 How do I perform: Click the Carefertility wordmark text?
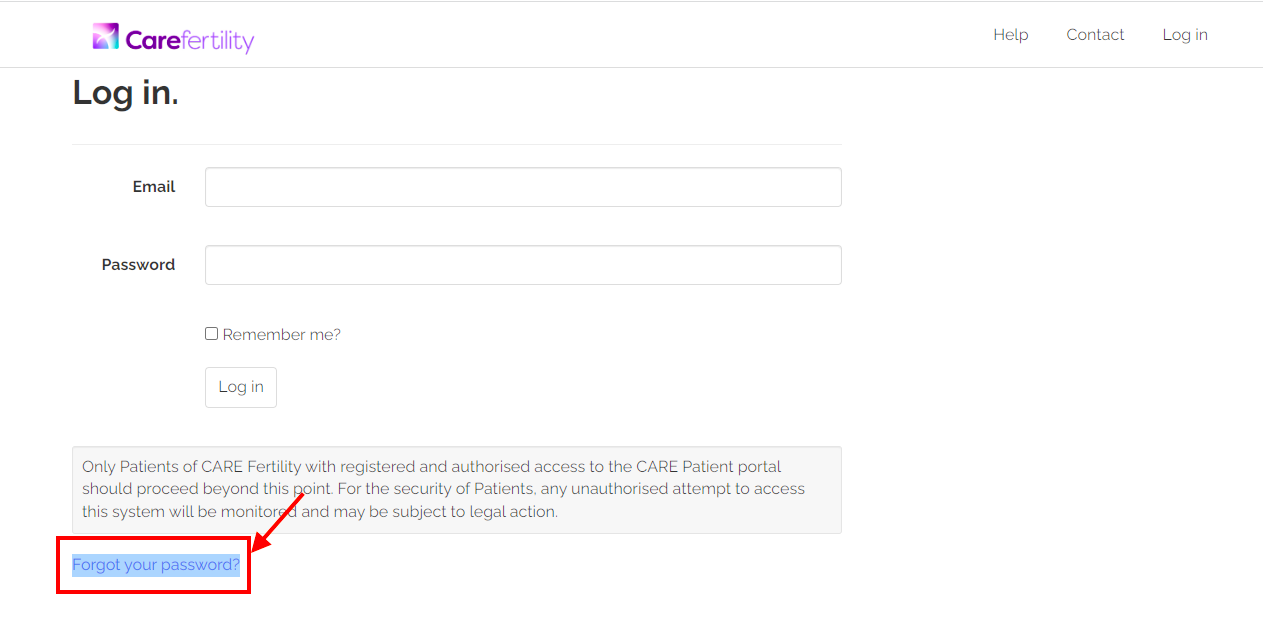tap(190, 40)
